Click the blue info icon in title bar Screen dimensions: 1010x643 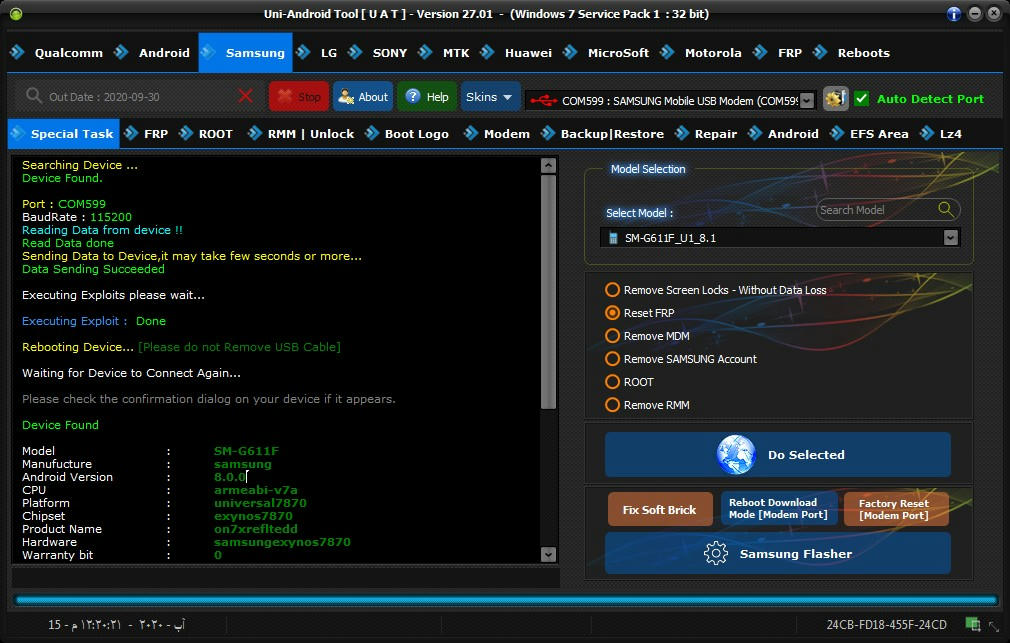click(953, 14)
